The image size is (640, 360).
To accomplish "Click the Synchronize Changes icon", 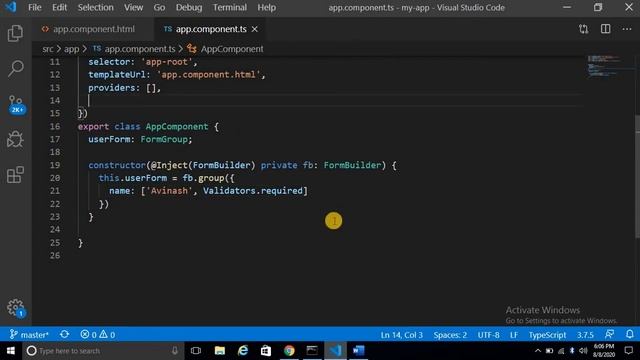I will pos(64,335).
